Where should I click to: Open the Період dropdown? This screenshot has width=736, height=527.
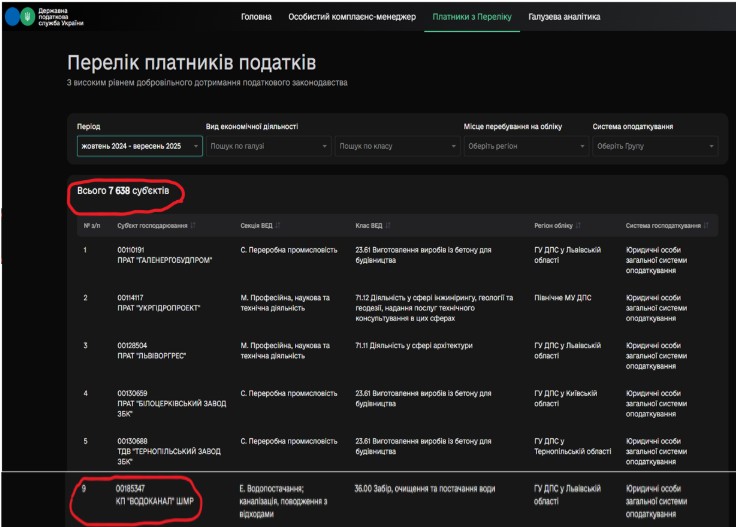click(x=139, y=146)
